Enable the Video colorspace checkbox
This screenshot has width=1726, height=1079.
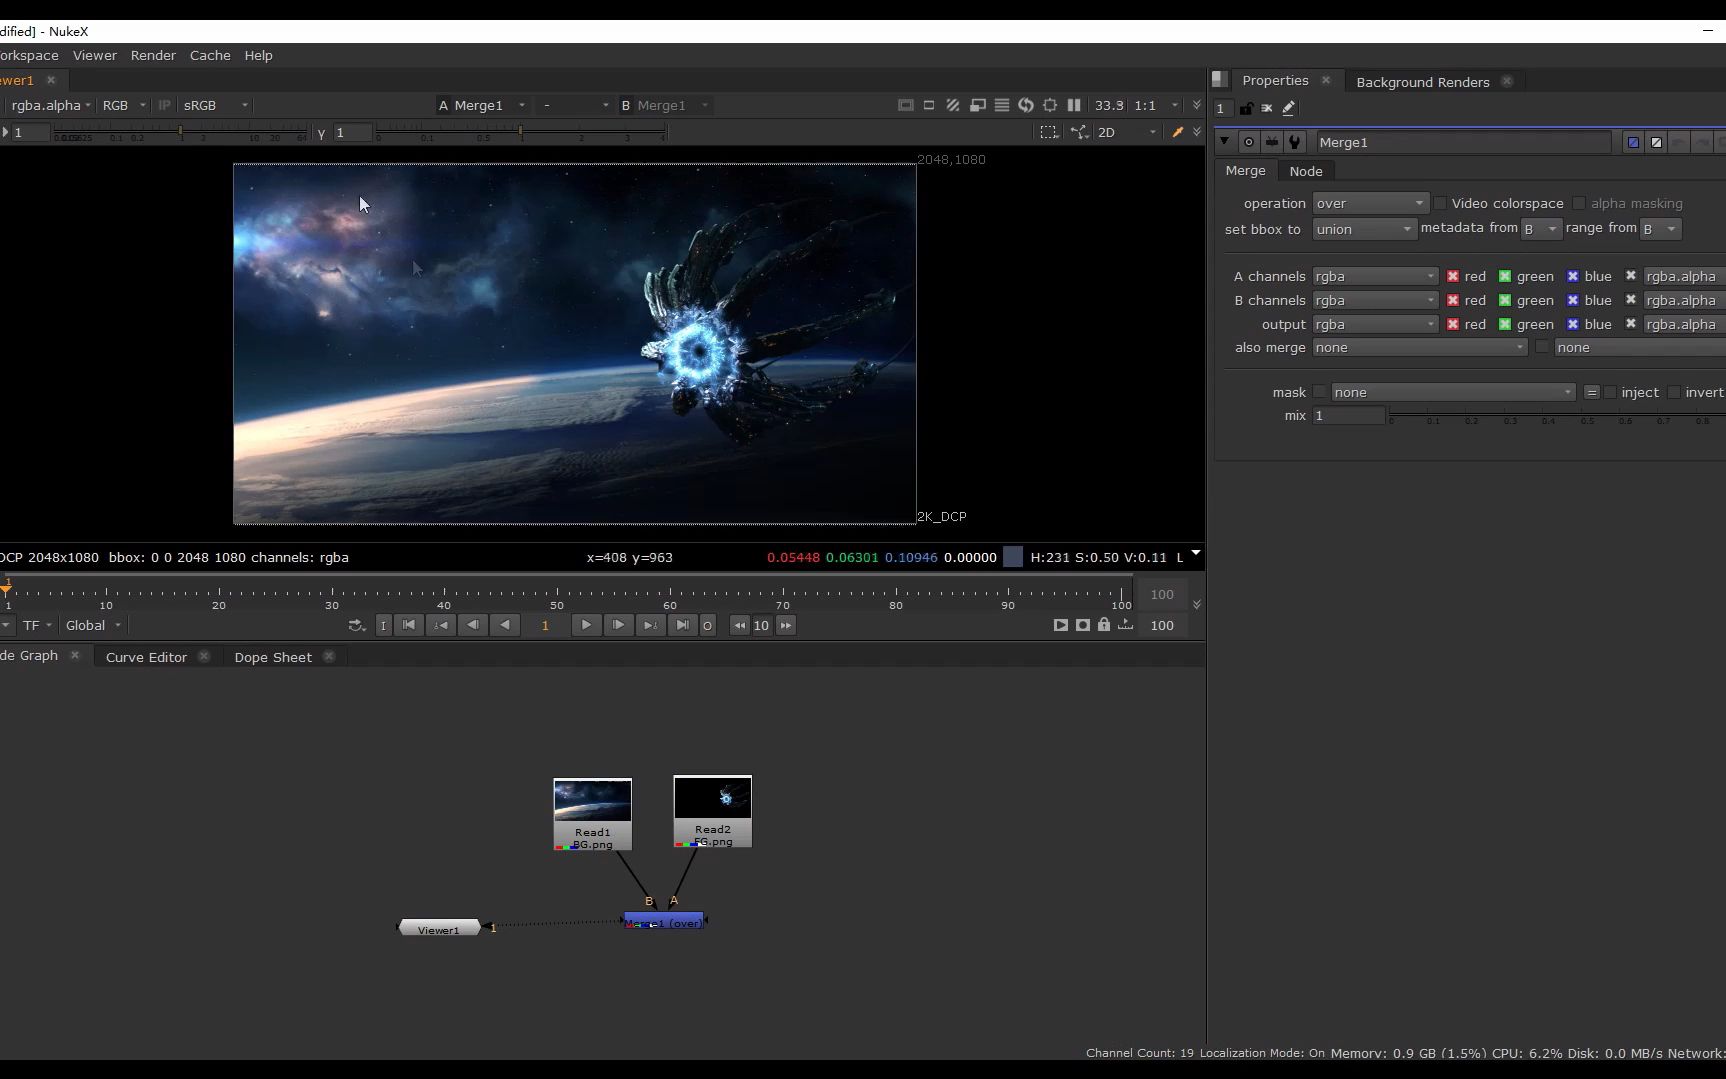coord(1440,203)
